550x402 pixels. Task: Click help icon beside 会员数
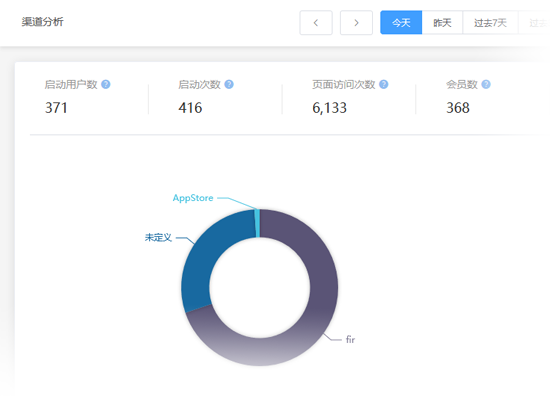click(x=486, y=85)
